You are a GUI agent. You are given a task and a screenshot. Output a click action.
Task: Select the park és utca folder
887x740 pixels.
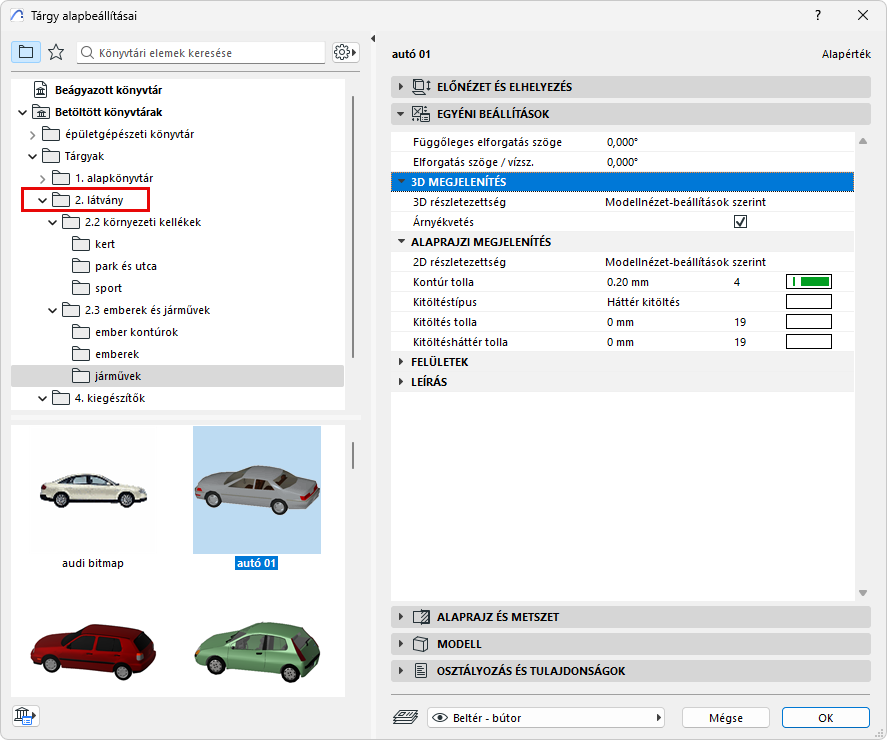(x=125, y=266)
